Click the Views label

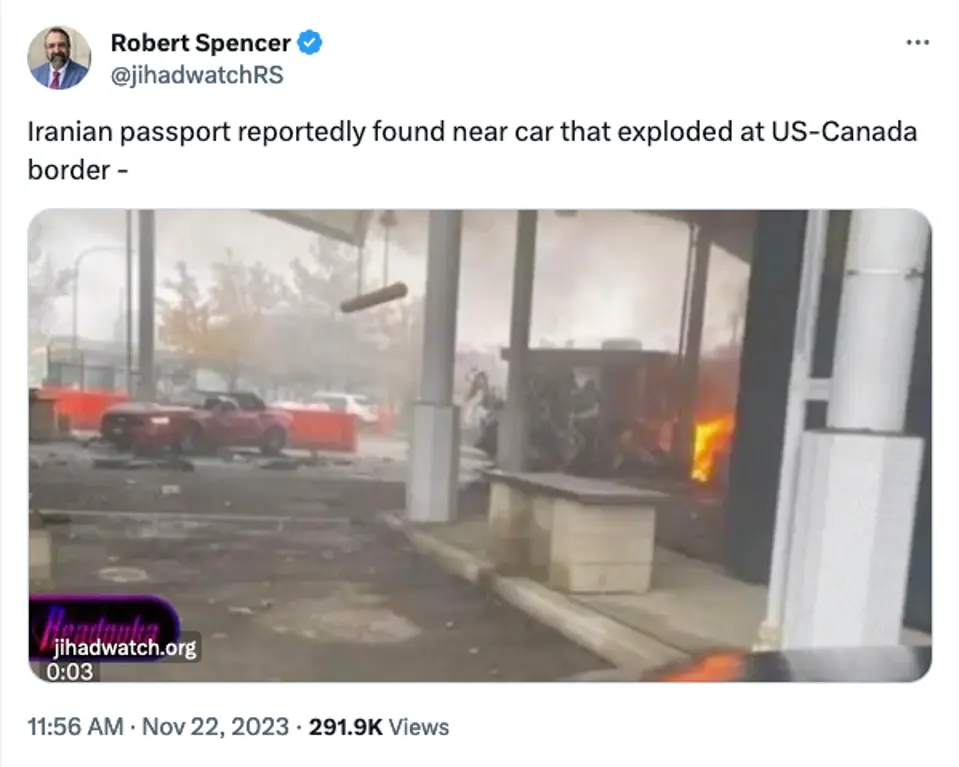pyautogui.click(x=419, y=727)
